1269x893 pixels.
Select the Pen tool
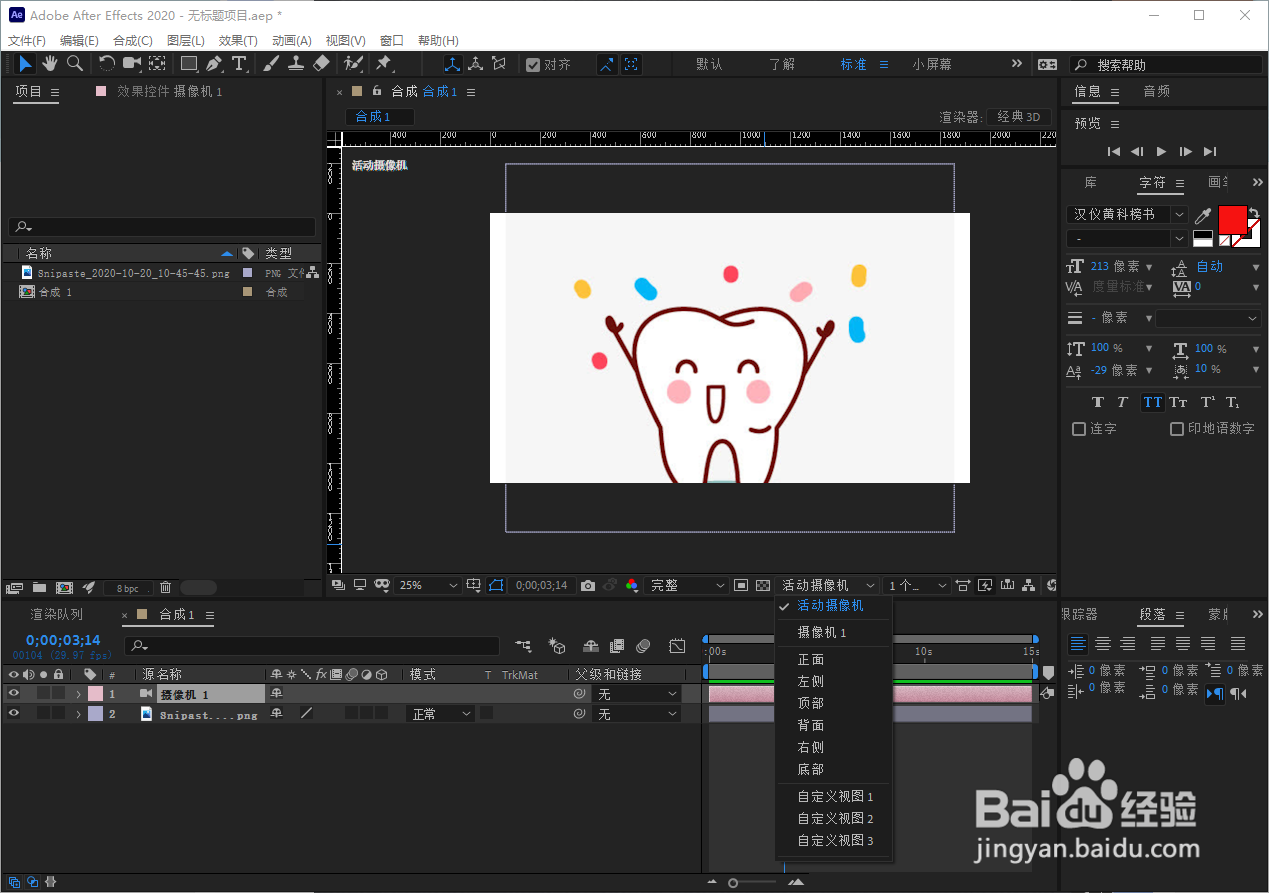[214, 64]
